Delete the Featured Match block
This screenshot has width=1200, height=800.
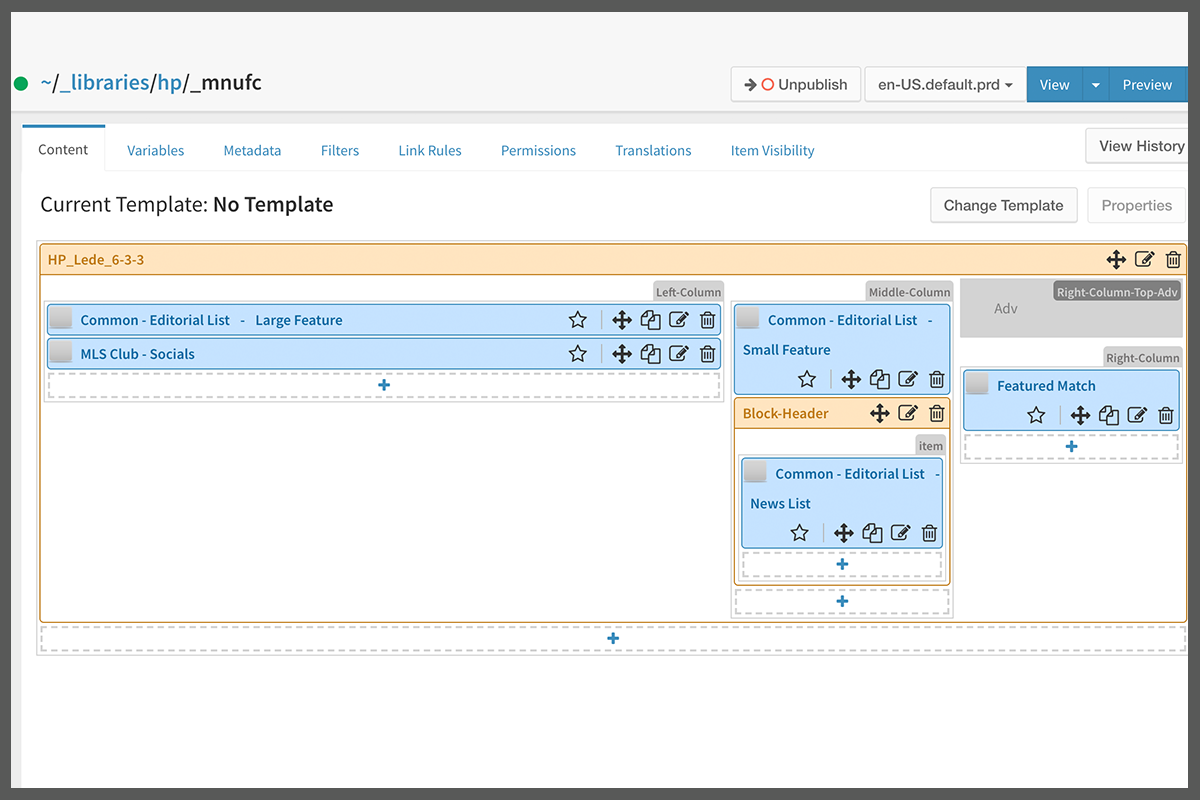pos(1165,415)
